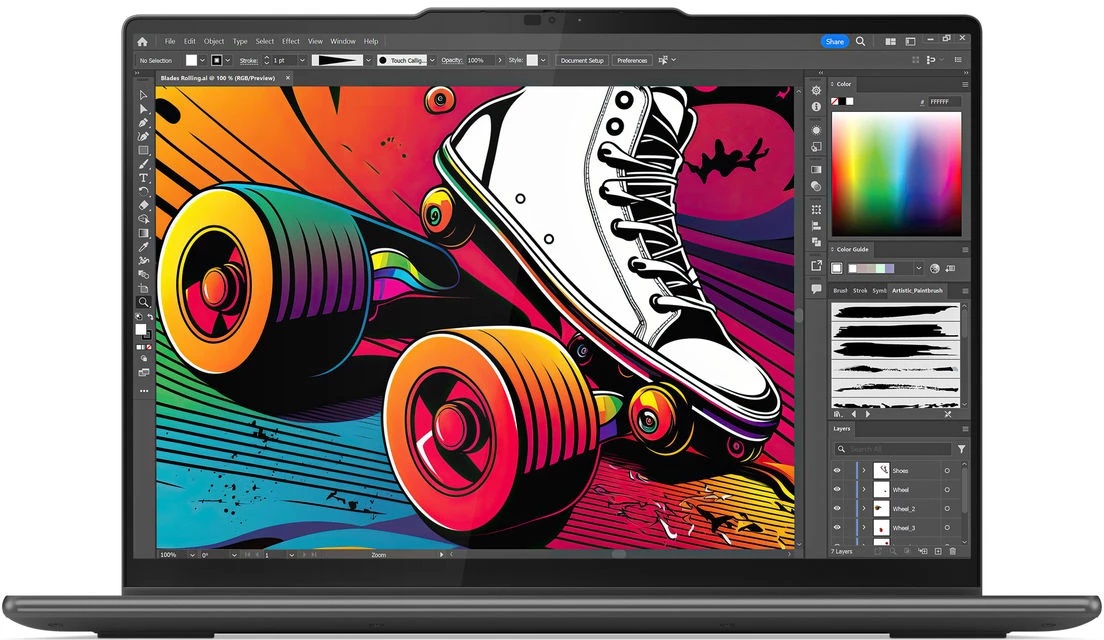Switch to the Artistic_Paintbrush tab

tap(917, 291)
